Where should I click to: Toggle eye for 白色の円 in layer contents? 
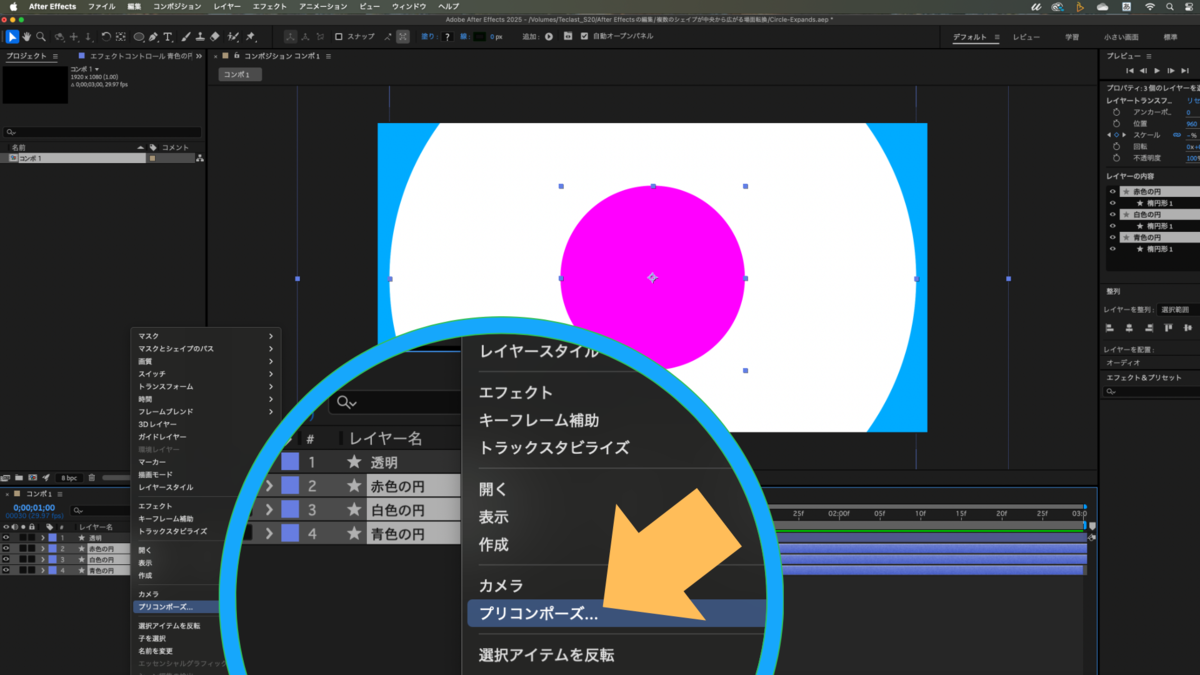1113,214
